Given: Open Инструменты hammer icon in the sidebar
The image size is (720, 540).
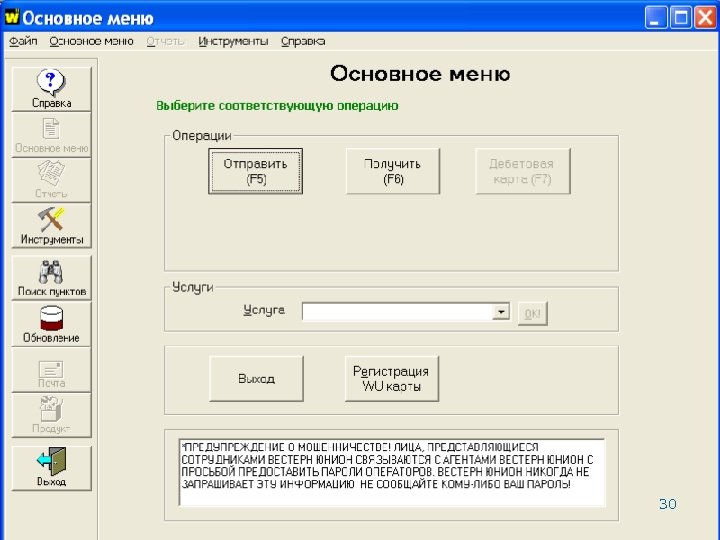Looking at the screenshot, I should point(51,225).
